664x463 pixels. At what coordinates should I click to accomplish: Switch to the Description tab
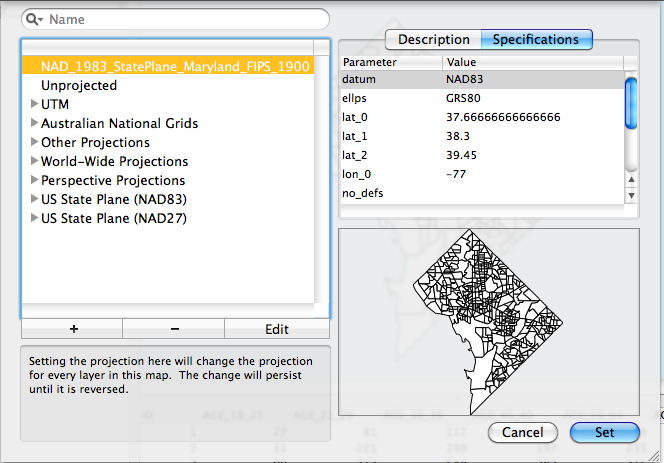pos(433,40)
